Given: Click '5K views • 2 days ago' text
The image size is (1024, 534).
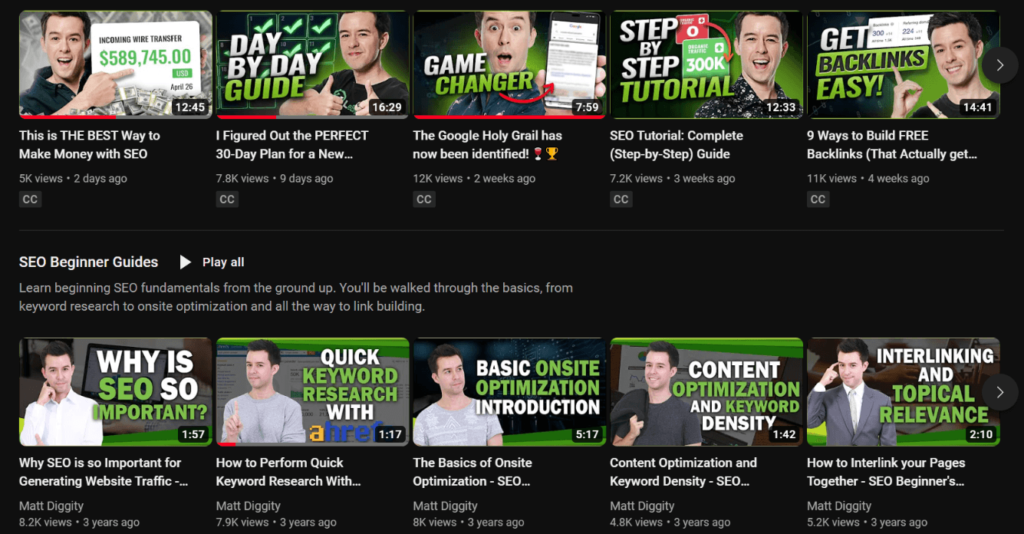Looking at the screenshot, I should [73, 178].
